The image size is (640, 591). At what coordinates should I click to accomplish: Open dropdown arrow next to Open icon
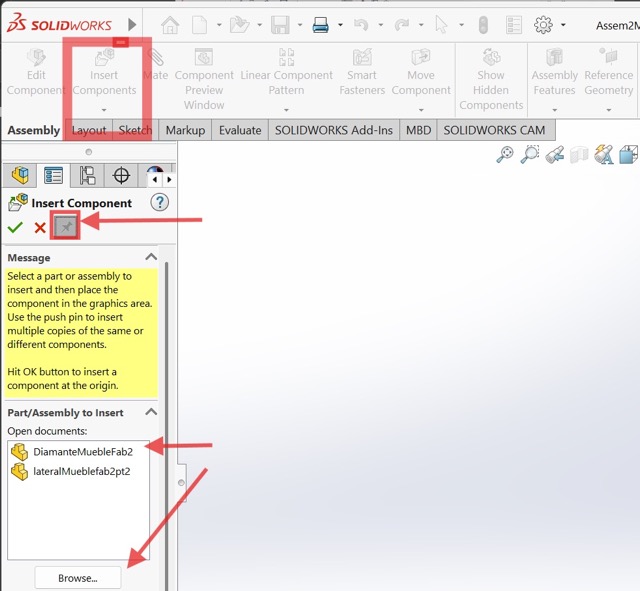tap(260, 25)
